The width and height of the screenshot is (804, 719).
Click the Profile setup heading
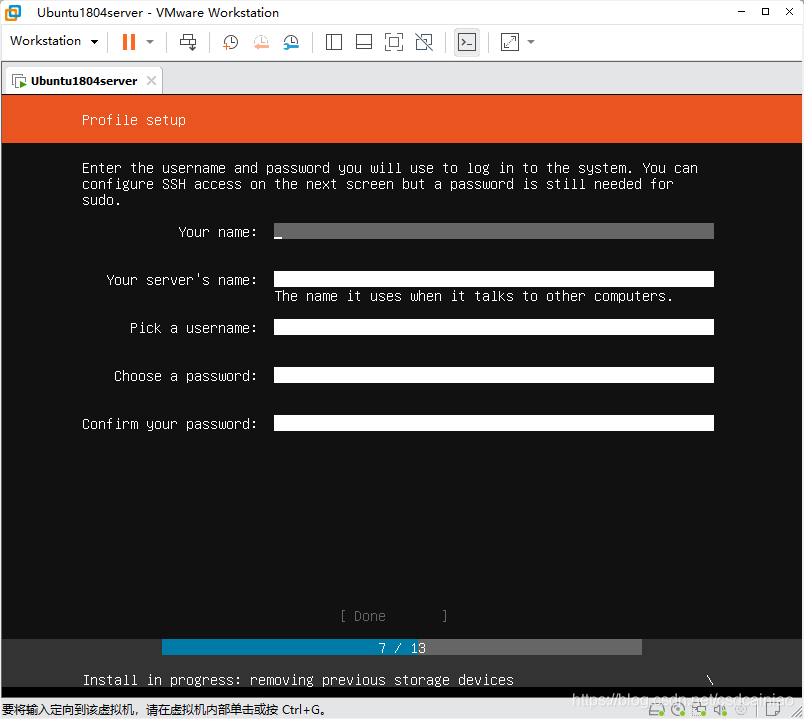(x=134, y=120)
